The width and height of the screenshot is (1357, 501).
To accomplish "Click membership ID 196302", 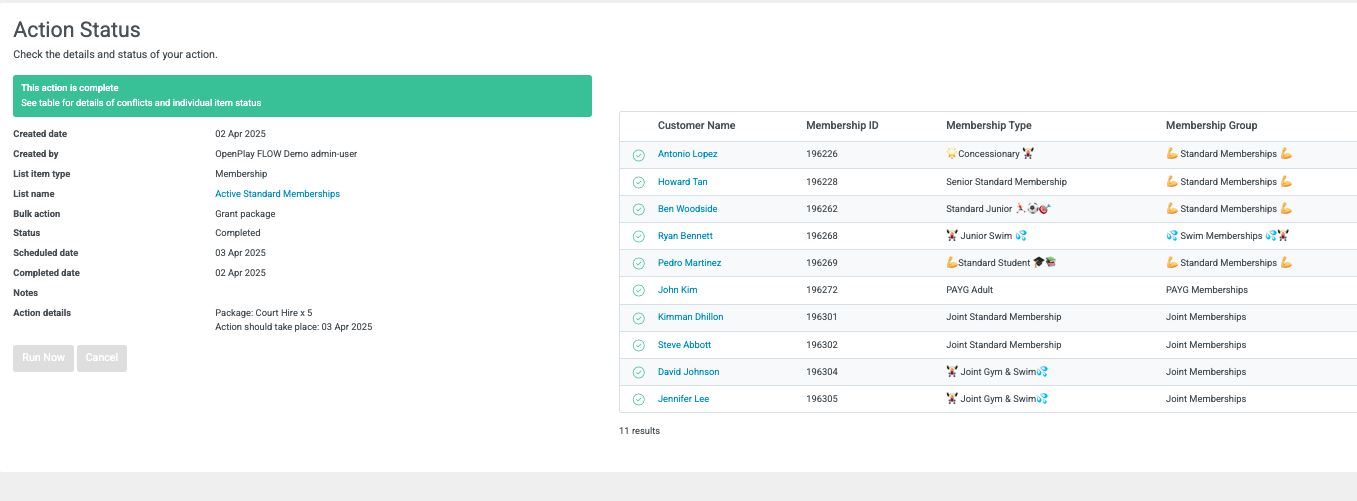I will (822, 345).
